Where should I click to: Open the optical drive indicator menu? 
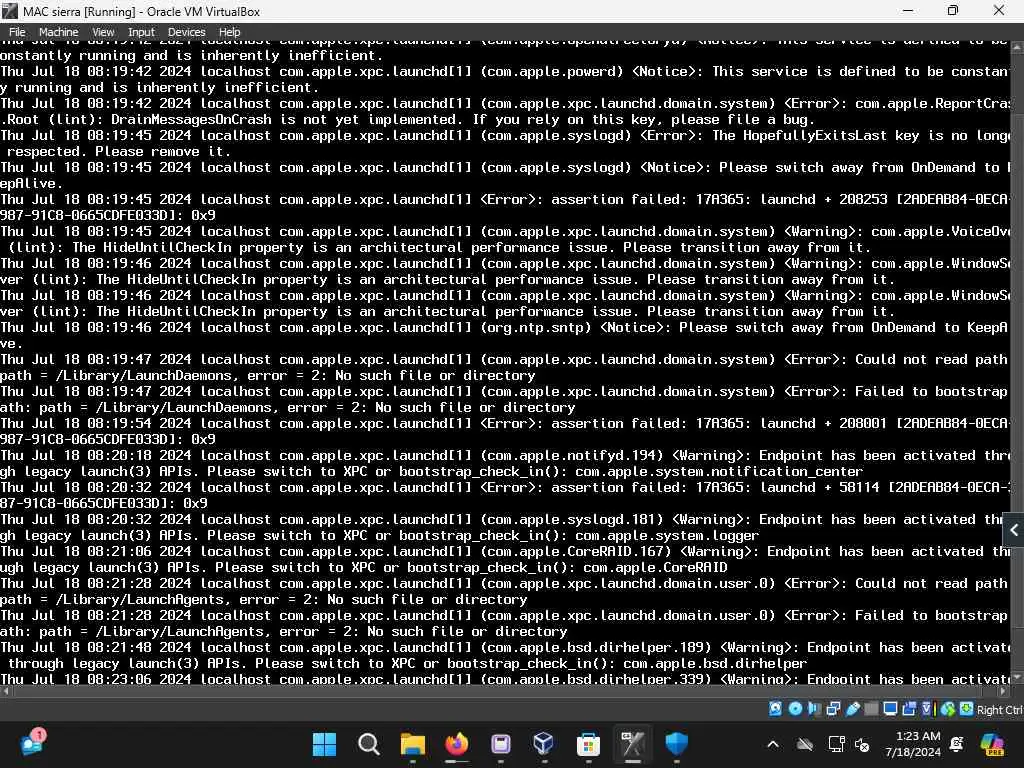[795, 709]
